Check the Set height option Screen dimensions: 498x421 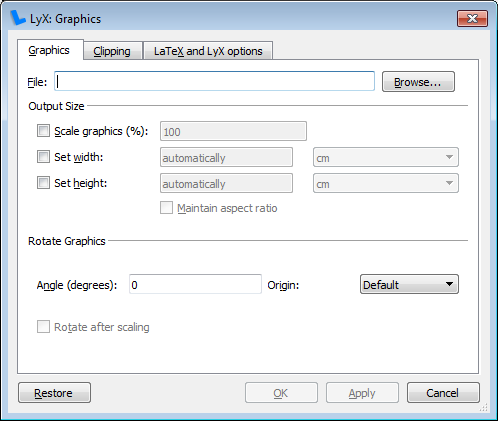click(x=43, y=183)
